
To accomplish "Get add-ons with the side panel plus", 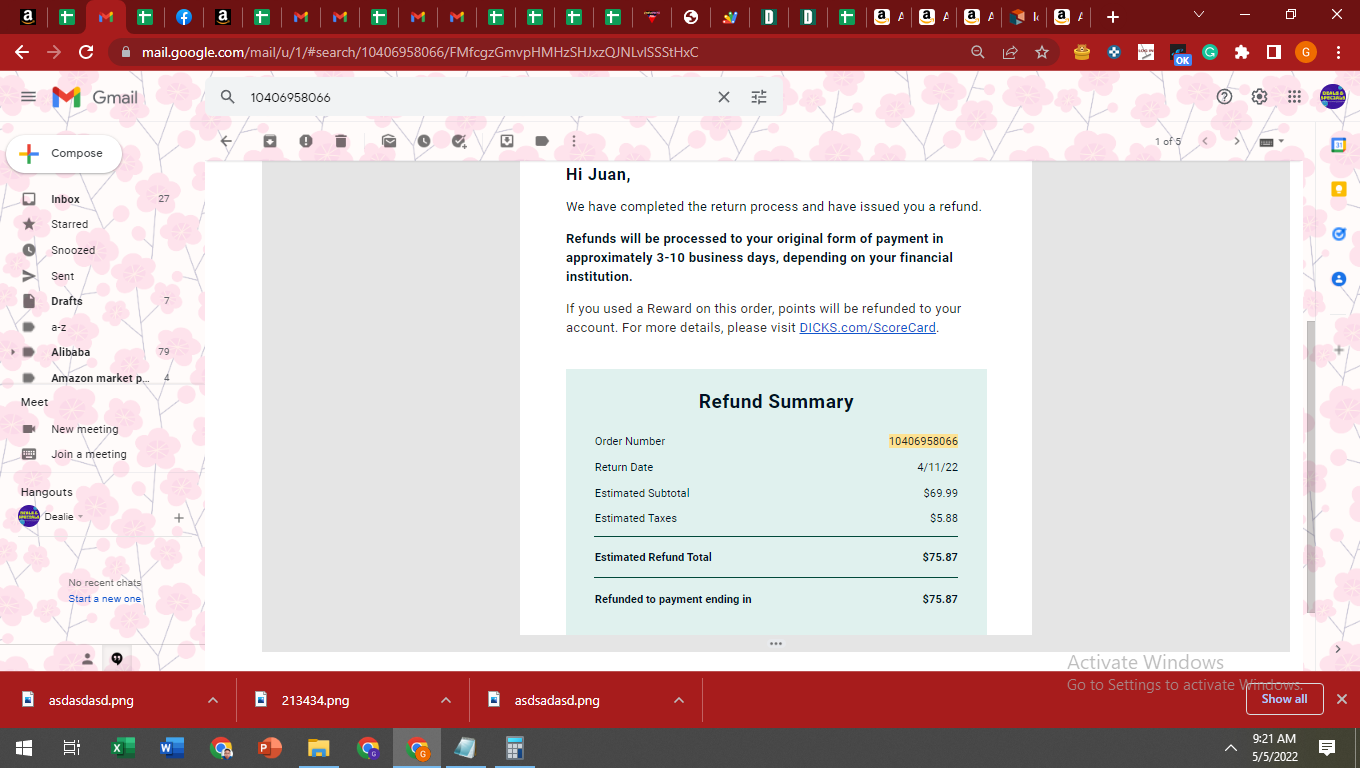I will click(1339, 350).
